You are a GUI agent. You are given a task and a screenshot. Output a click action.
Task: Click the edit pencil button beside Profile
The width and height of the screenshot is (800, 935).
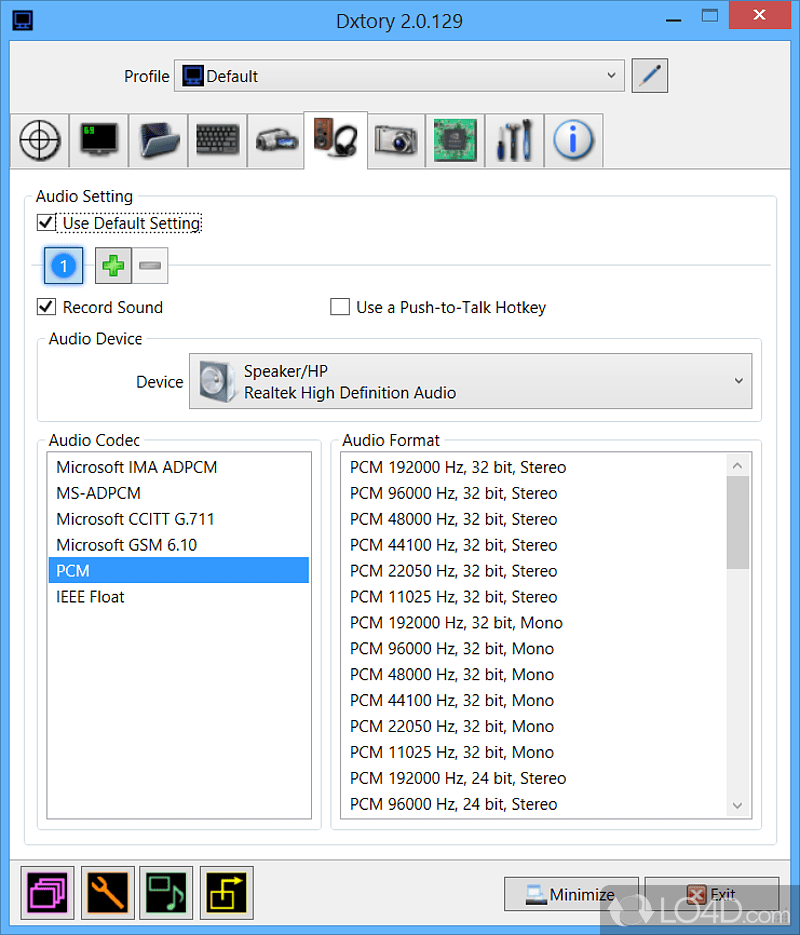coord(649,75)
